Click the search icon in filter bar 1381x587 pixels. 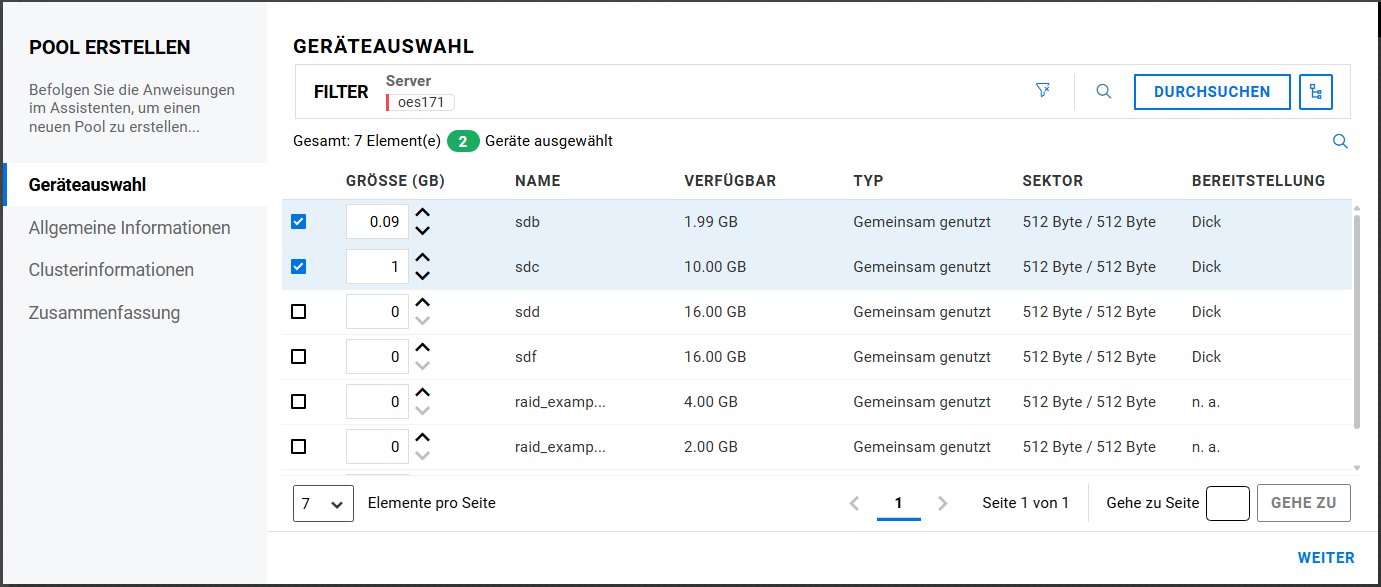point(1104,91)
